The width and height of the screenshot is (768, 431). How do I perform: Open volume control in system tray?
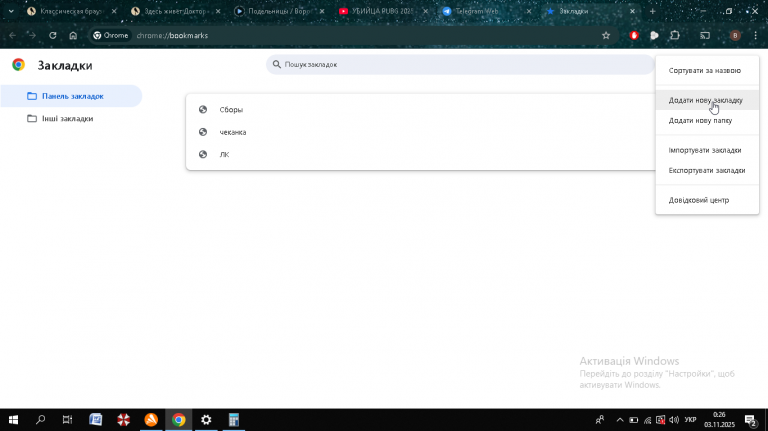tap(674, 420)
